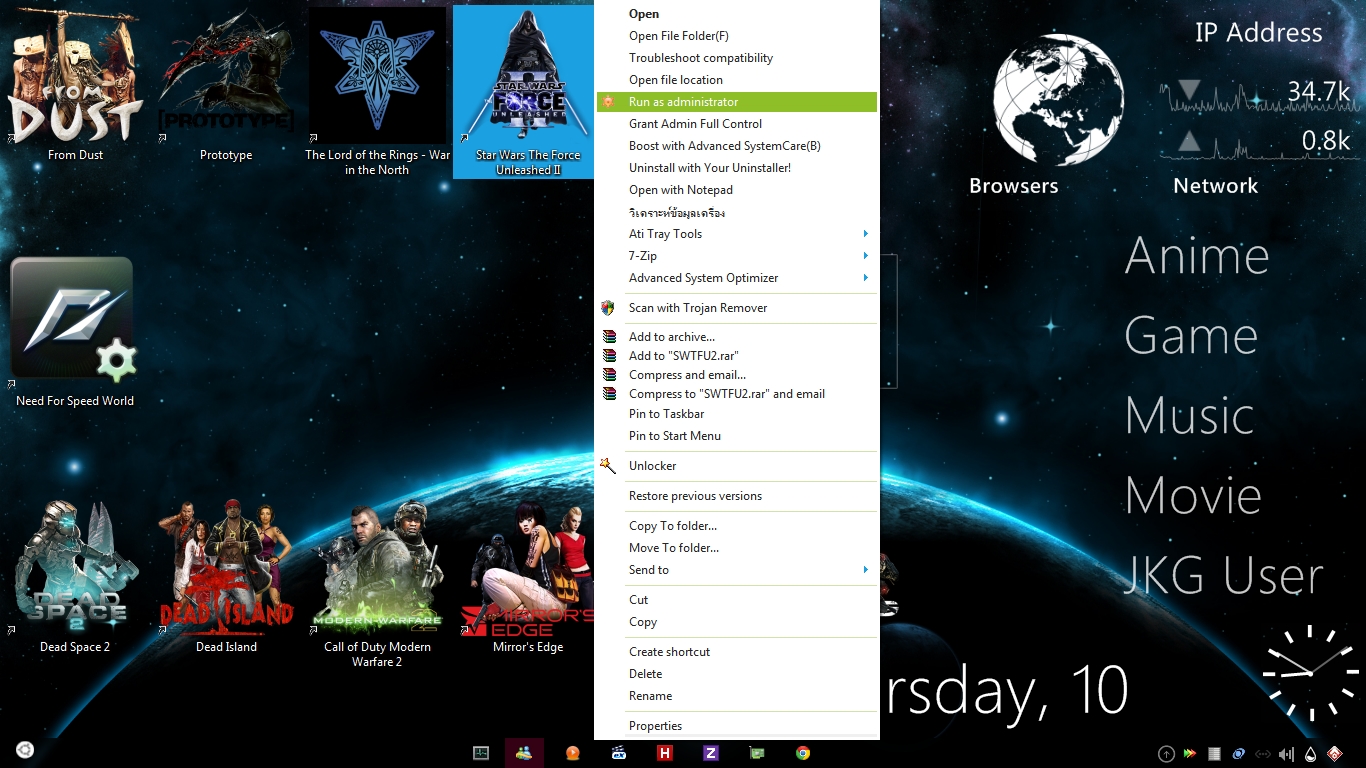
Task: Select Run as administrator
Action: coord(737,102)
